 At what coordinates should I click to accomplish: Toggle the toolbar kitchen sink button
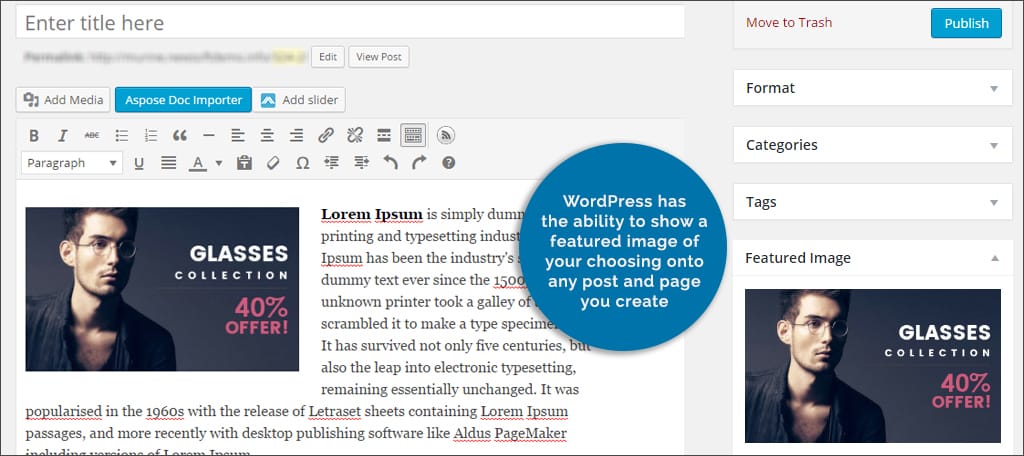(x=413, y=136)
